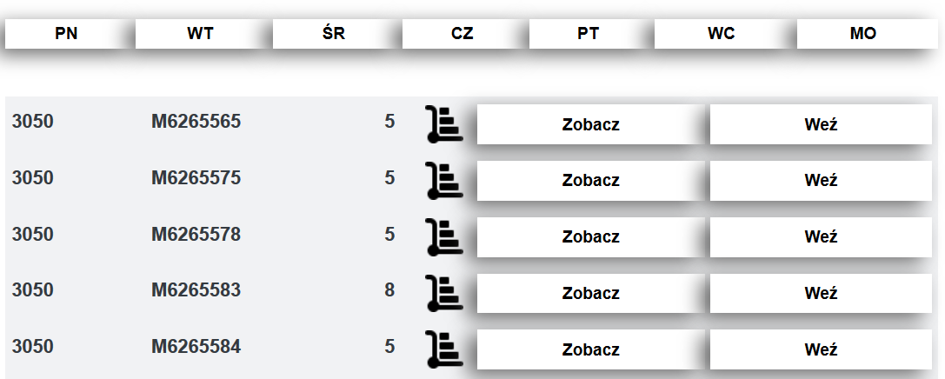The image size is (945, 379).
Task: Open the ŚR day tab
Action: pos(333,34)
